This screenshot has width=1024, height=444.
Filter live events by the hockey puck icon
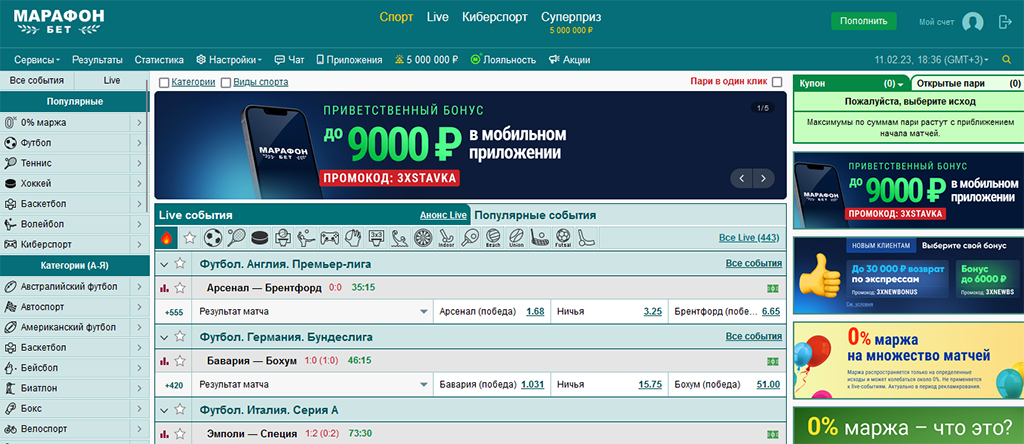pyautogui.click(x=260, y=238)
